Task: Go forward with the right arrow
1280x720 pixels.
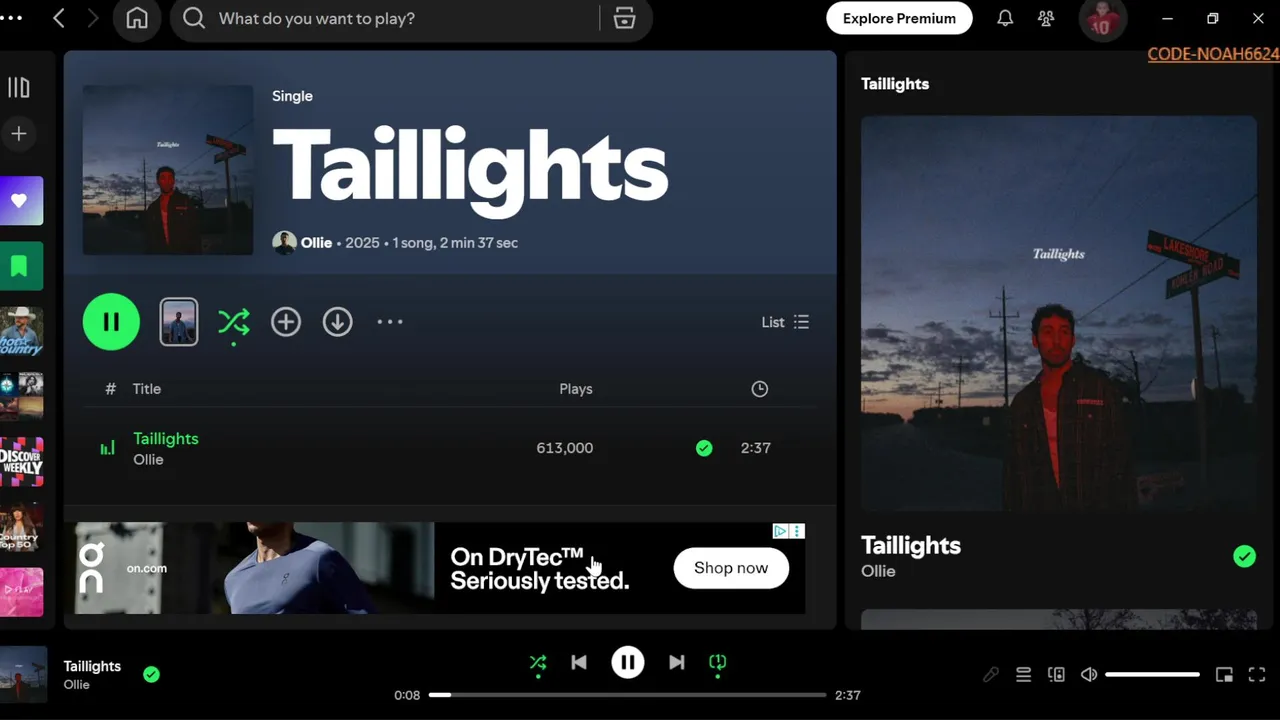Action: click(94, 18)
